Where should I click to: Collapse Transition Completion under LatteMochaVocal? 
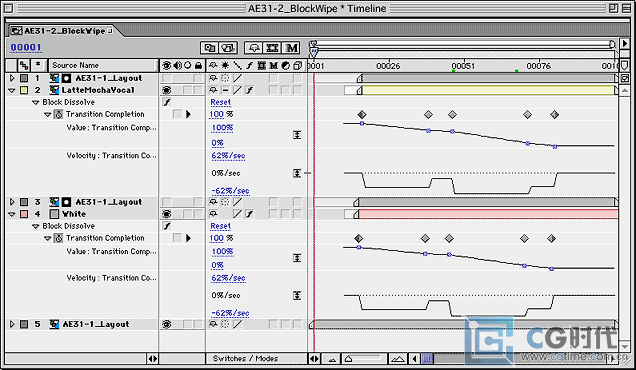click(47, 114)
